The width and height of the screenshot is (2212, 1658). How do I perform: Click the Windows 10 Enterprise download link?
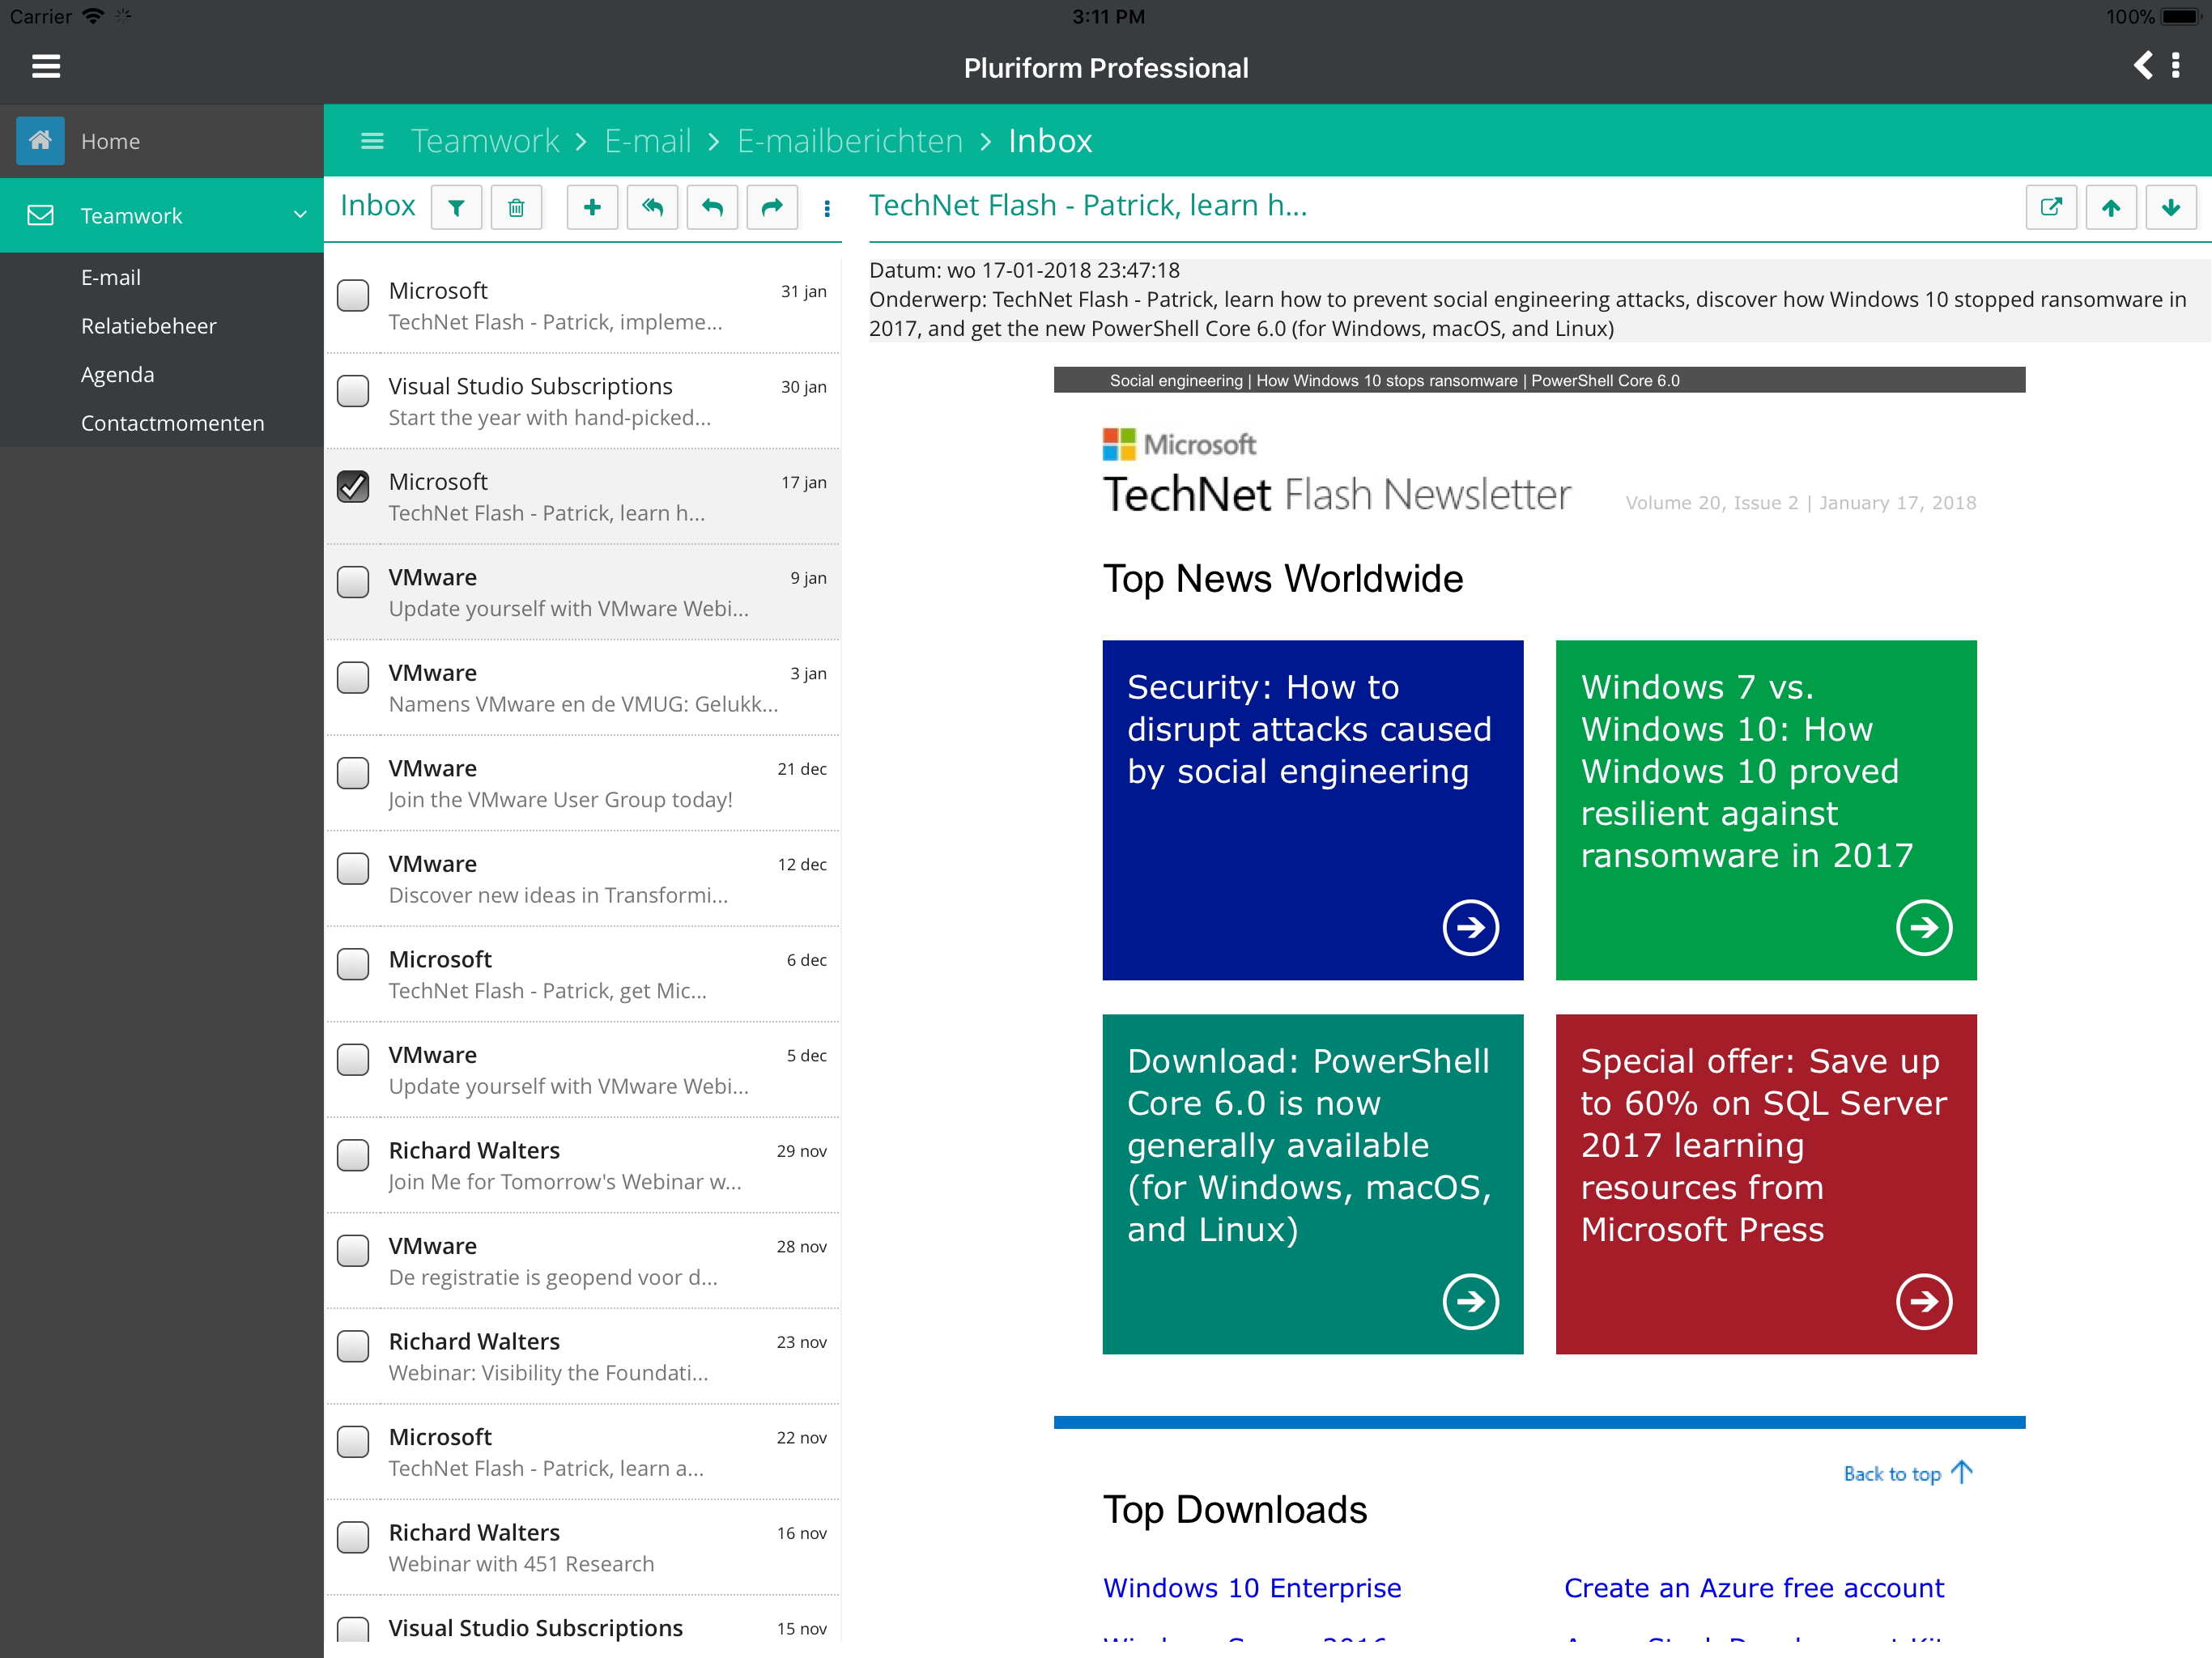(x=1251, y=1588)
